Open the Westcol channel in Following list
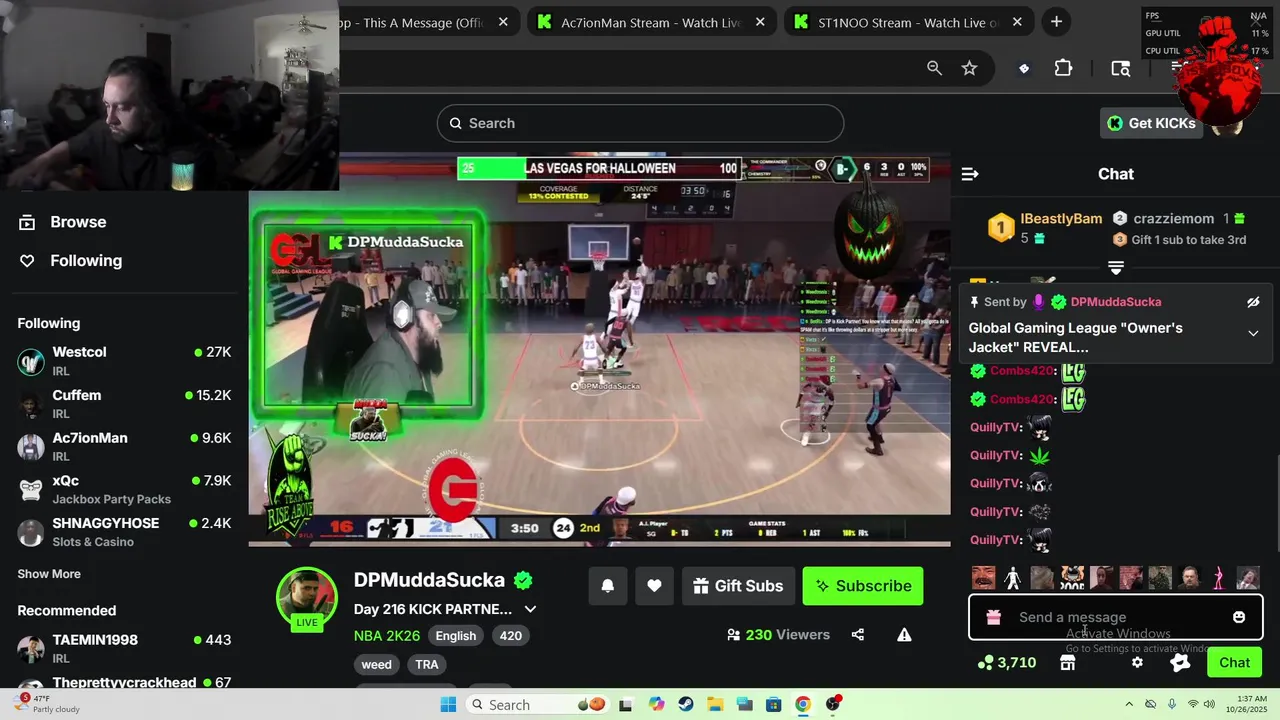 coord(124,361)
